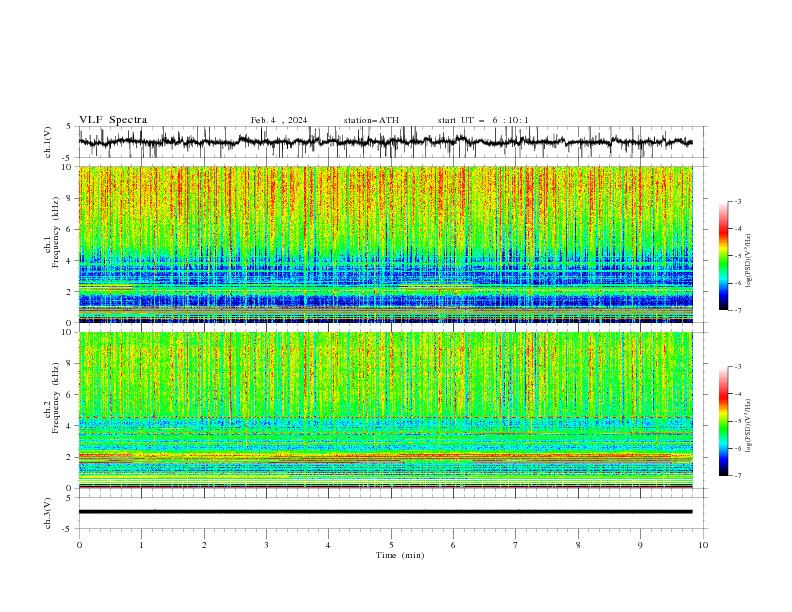Click time axis tick label "9"
Image resolution: width=792 pixels, height=612 pixels.
coord(640,545)
